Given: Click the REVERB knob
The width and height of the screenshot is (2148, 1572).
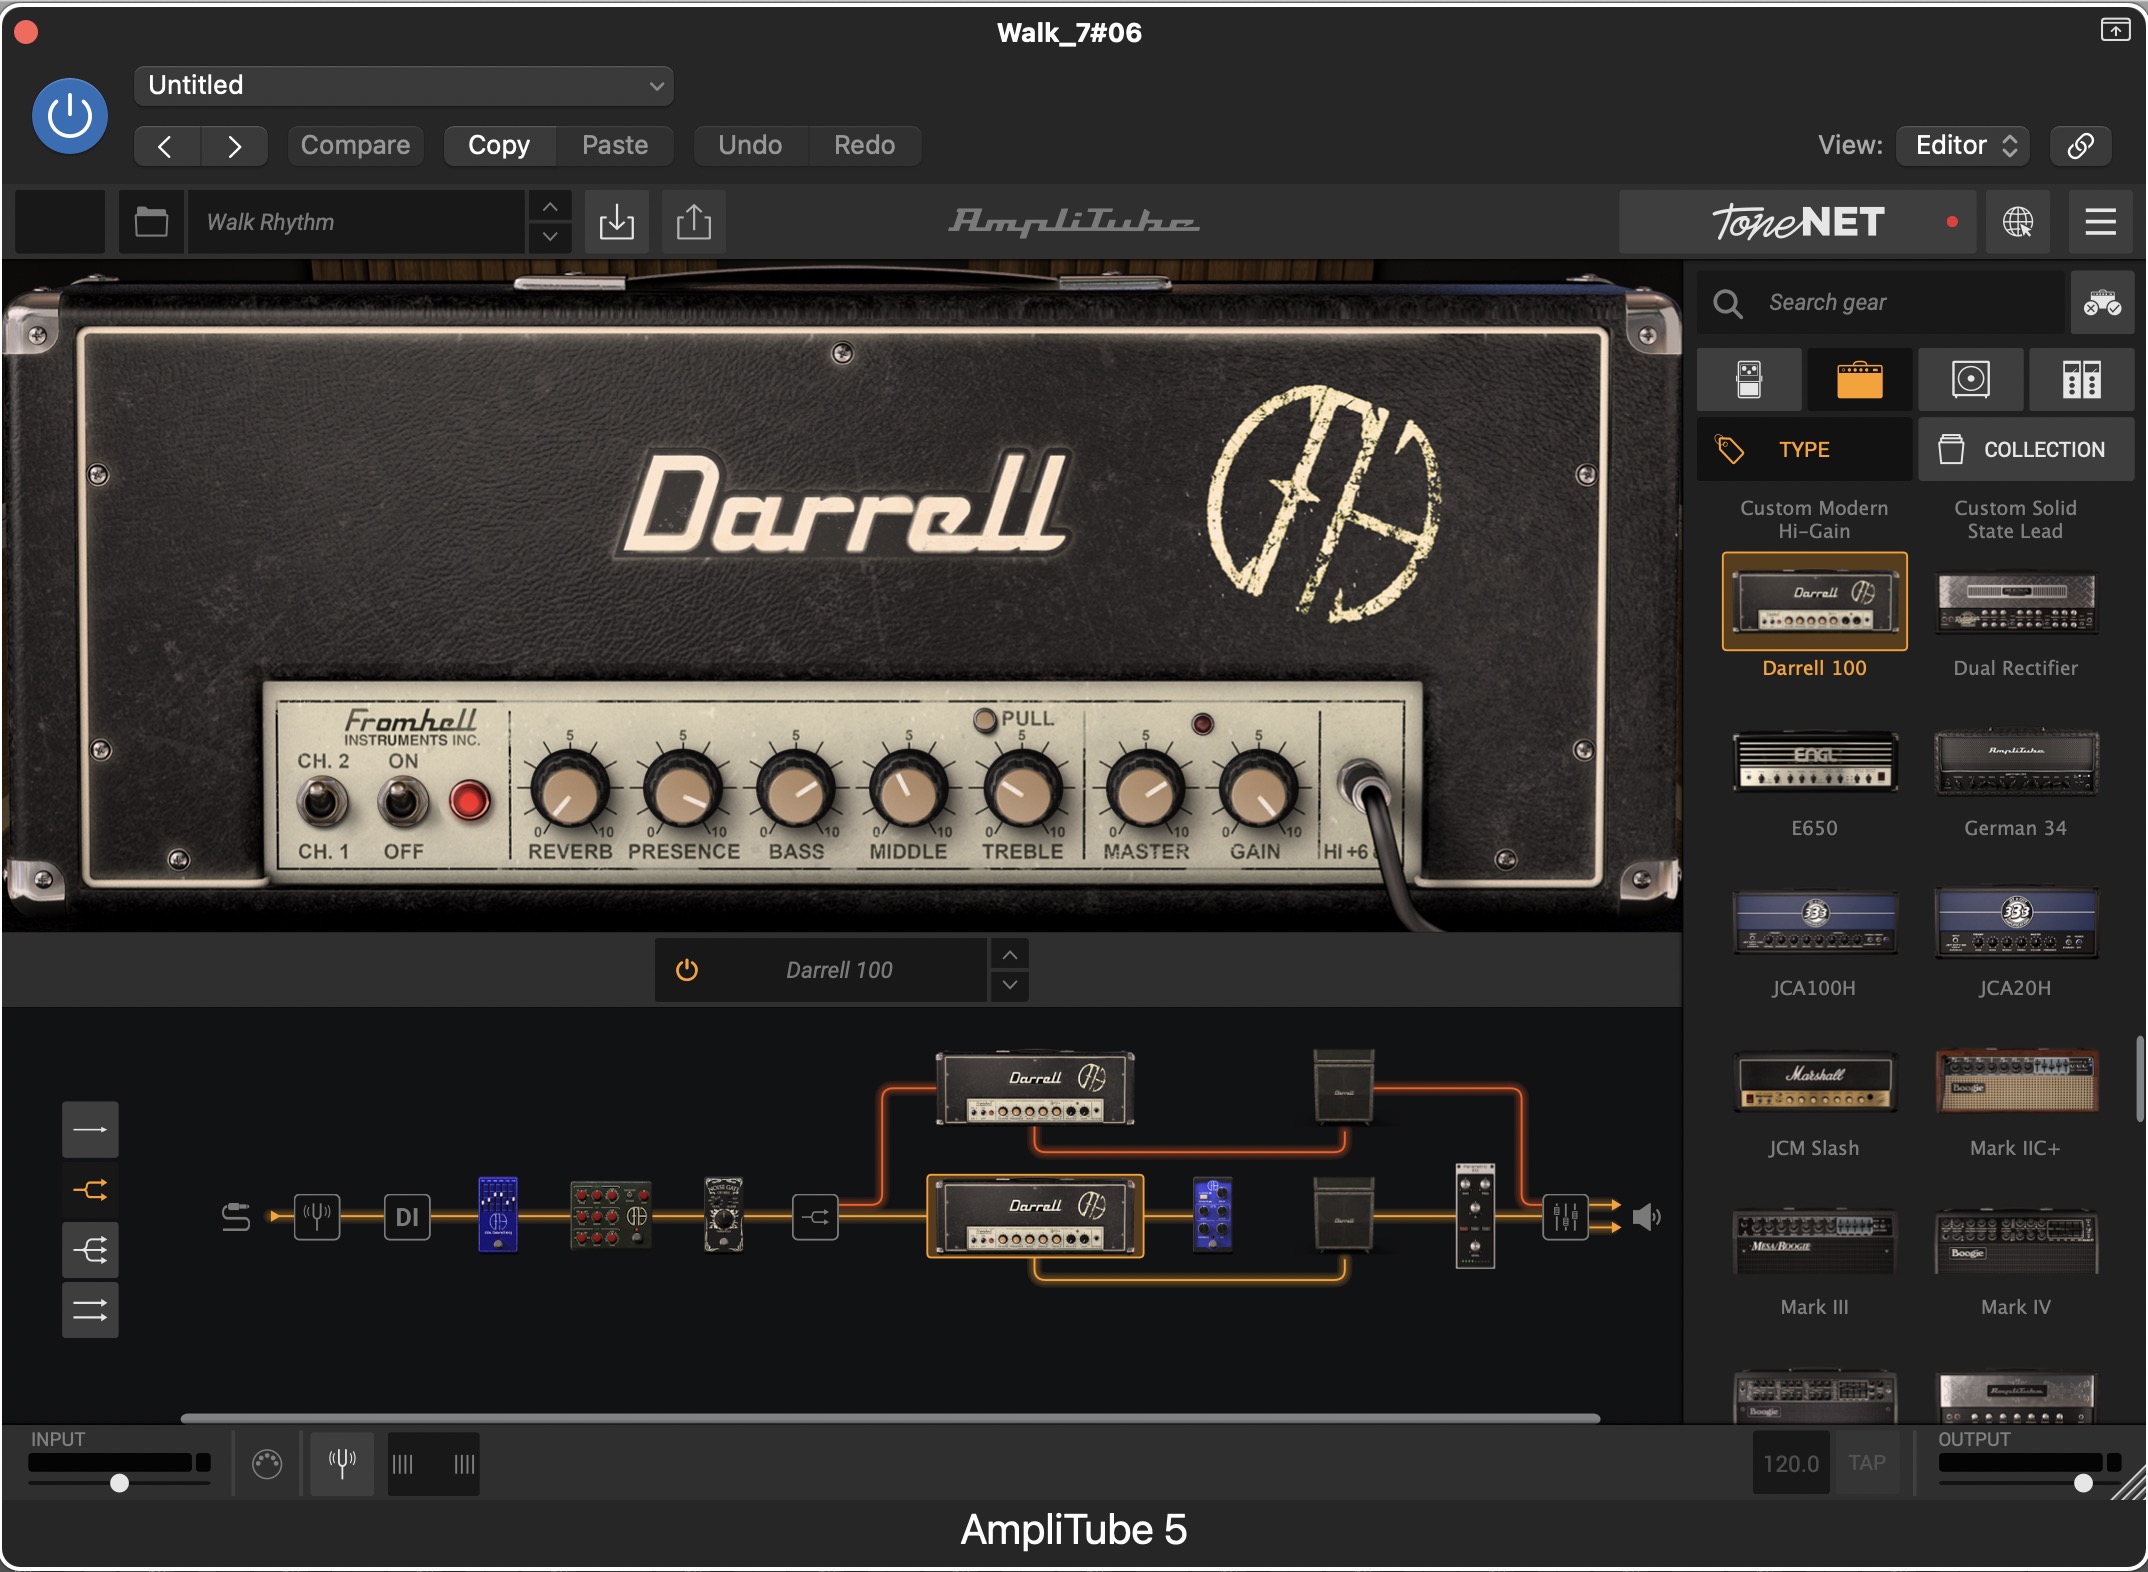Looking at the screenshot, I should (x=569, y=792).
